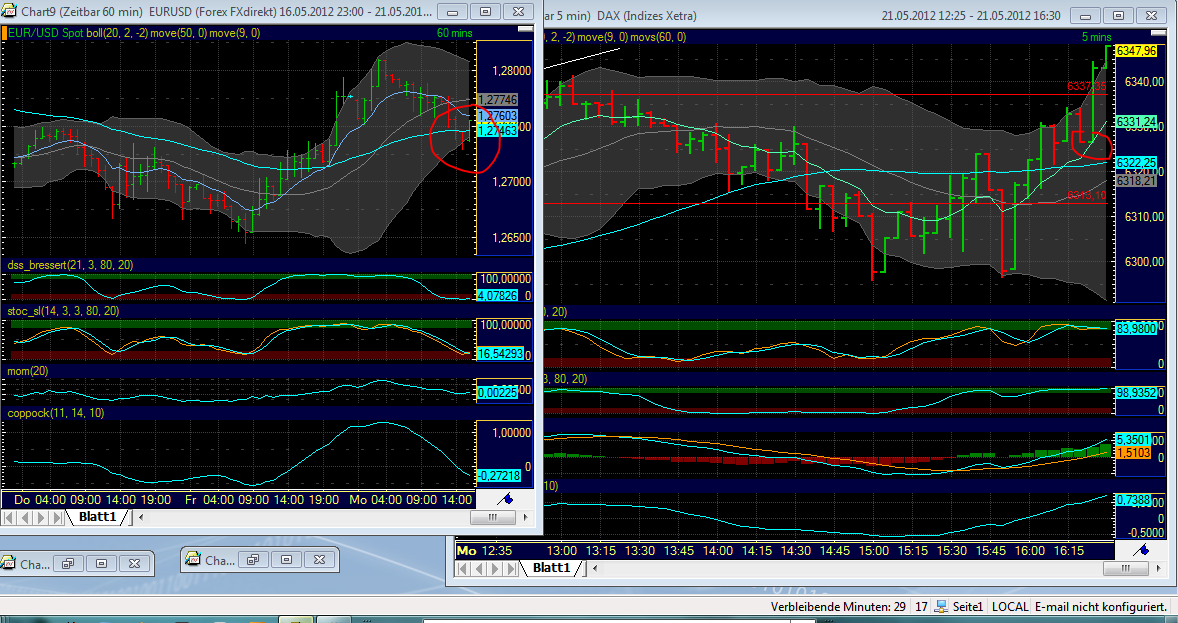Click the network icon beside Seite1 in the status bar
The width and height of the screenshot is (1178, 623).
(x=941, y=606)
